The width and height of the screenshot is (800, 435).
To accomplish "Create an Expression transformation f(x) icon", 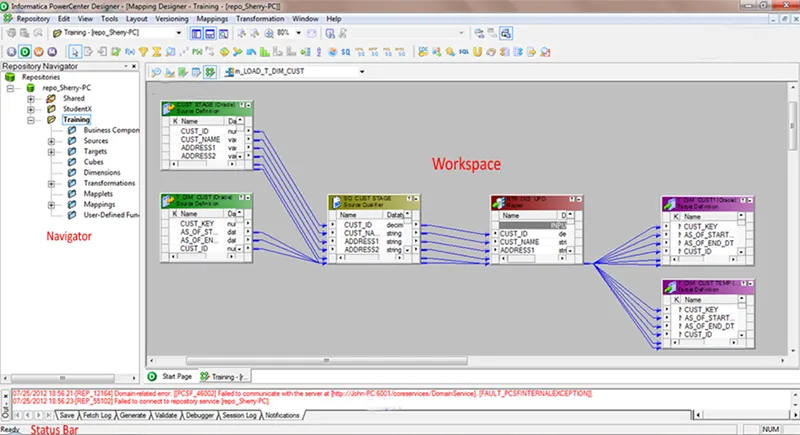I will coord(130,52).
